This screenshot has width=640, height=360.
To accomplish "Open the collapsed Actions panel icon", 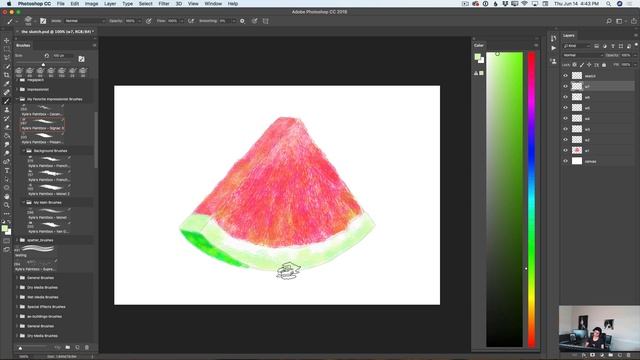I will (553, 48).
